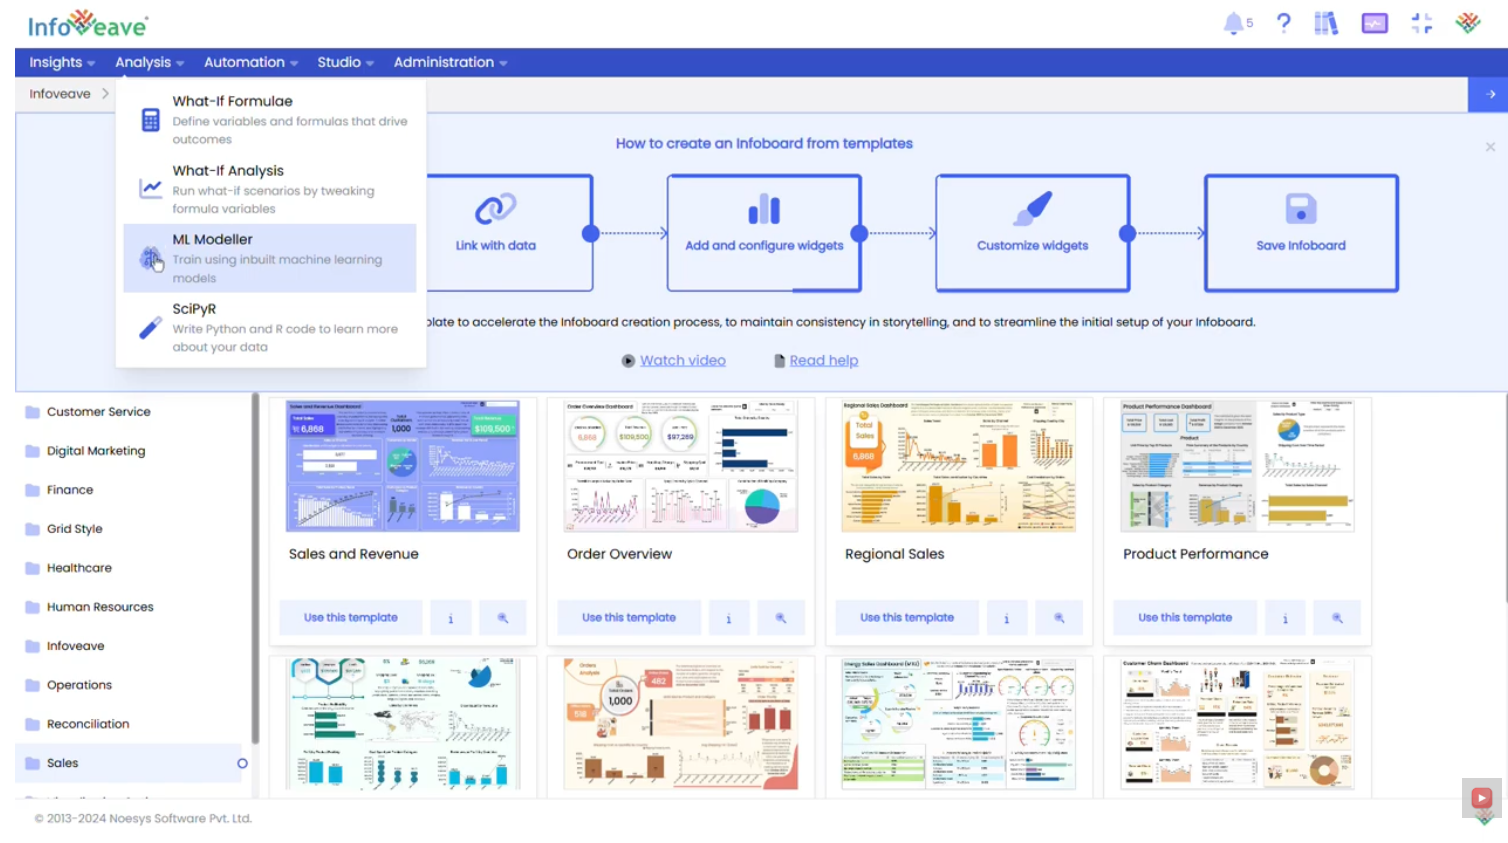
Task: Expand the right side panel arrow
Action: [1490, 94]
